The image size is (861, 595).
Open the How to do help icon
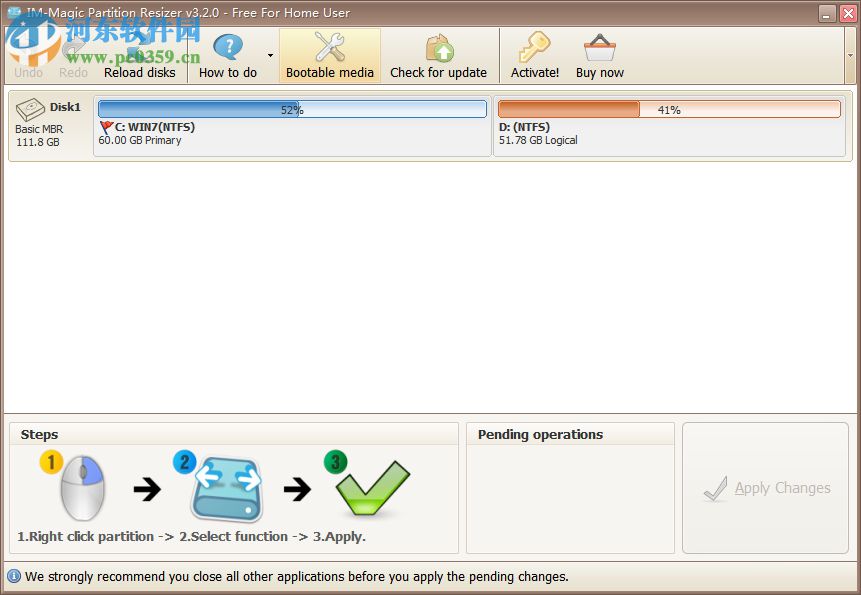tap(228, 48)
